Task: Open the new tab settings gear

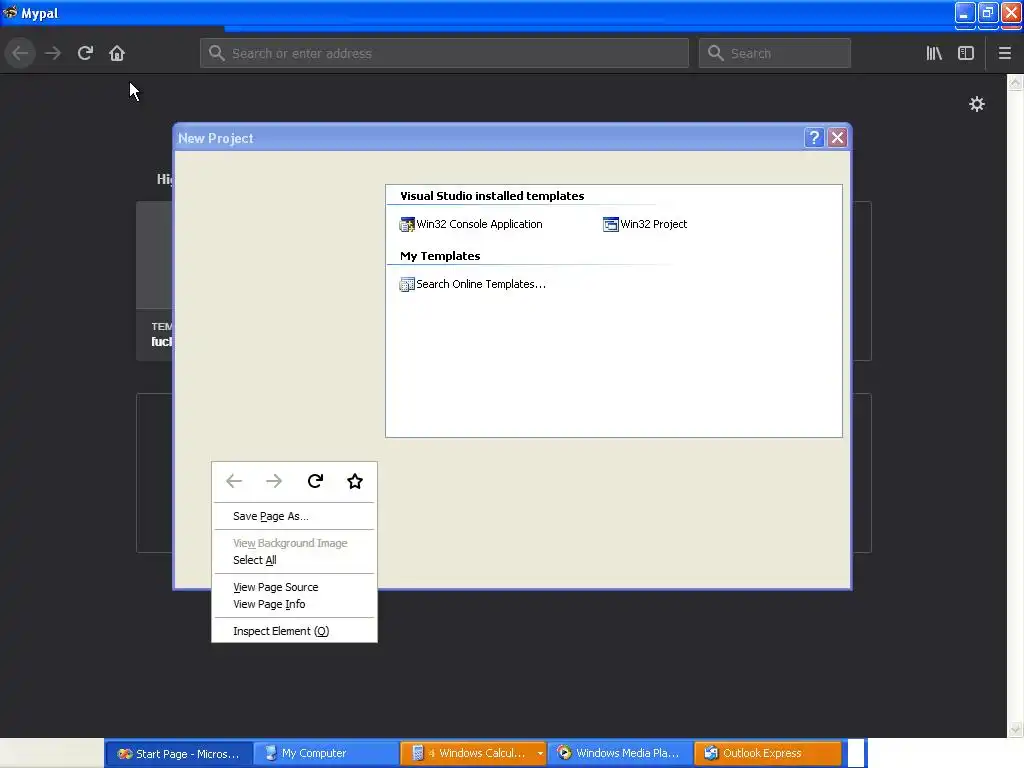Action: point(976,104)
